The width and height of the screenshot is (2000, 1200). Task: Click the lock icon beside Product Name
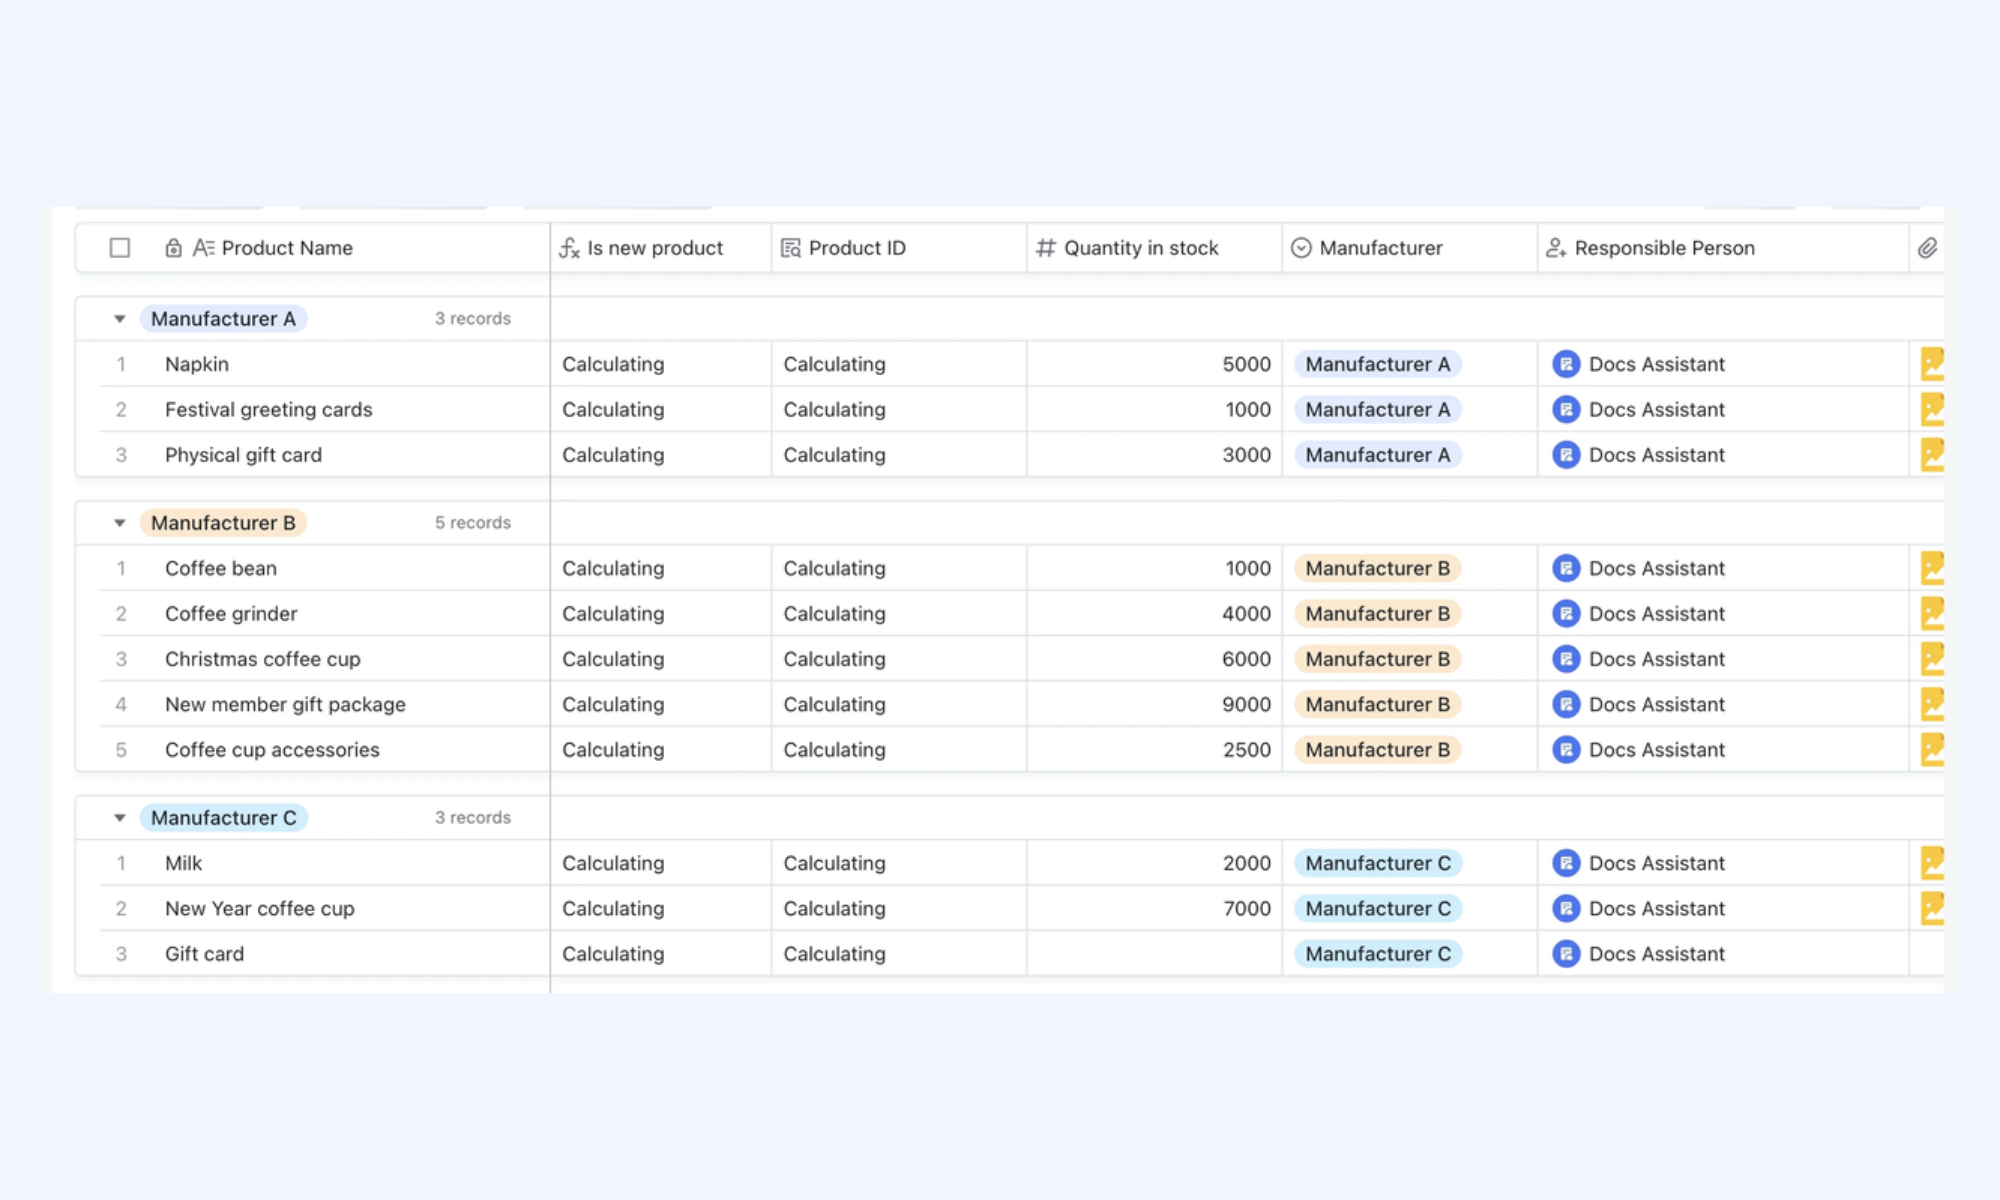[x=173, y=248]
